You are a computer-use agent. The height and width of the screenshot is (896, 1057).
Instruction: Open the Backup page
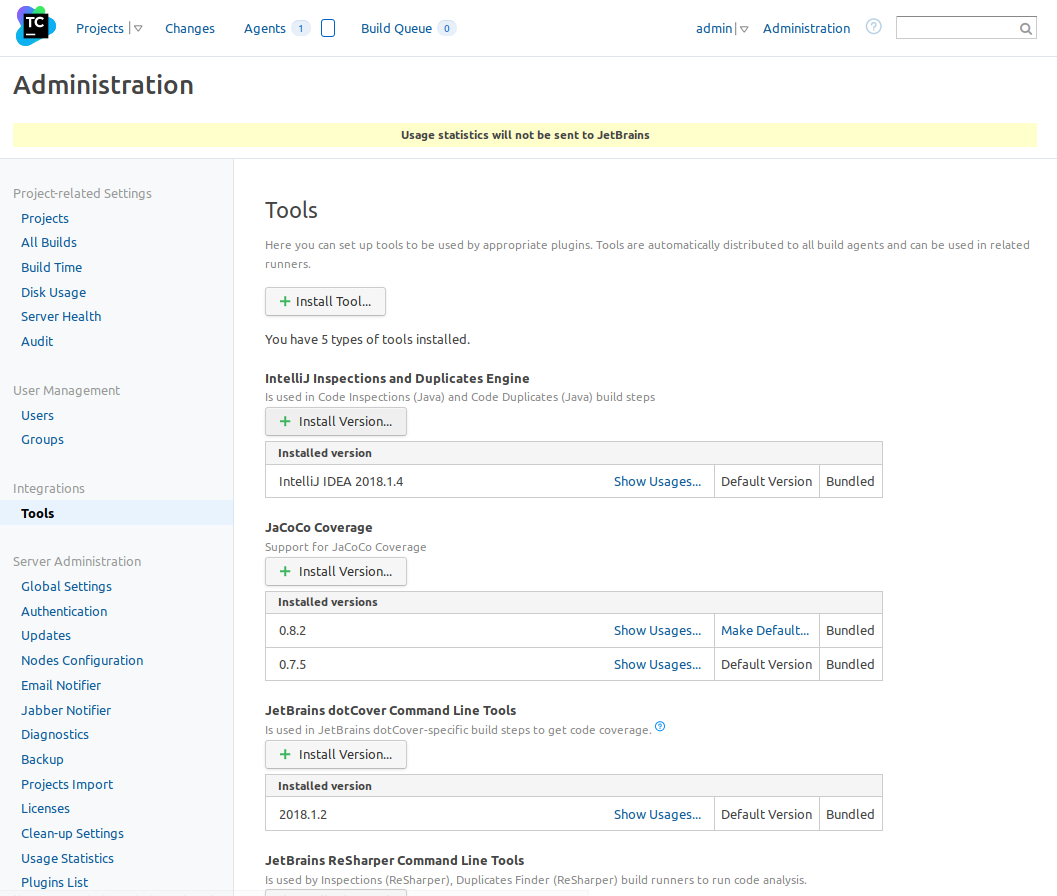click(42, 759)
